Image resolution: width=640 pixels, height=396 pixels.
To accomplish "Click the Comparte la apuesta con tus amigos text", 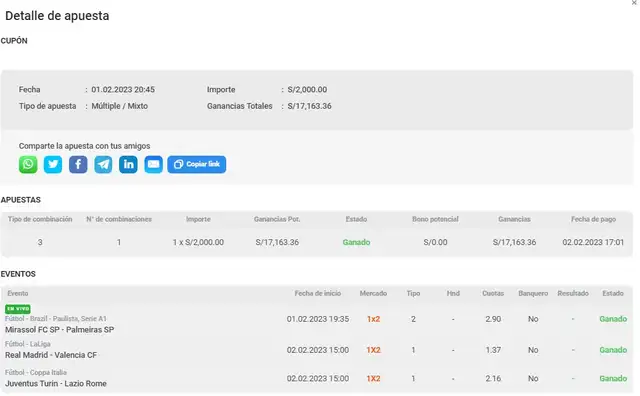I will tap(84, 146).
